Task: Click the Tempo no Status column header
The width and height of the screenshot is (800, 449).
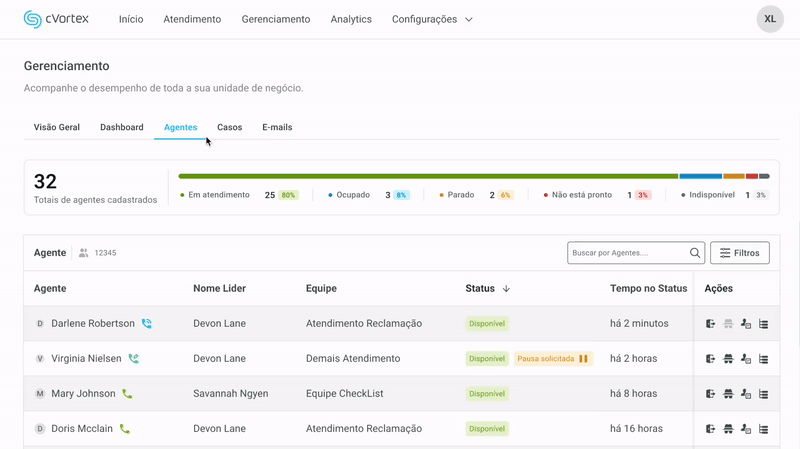Action: (x=648, y=288)
